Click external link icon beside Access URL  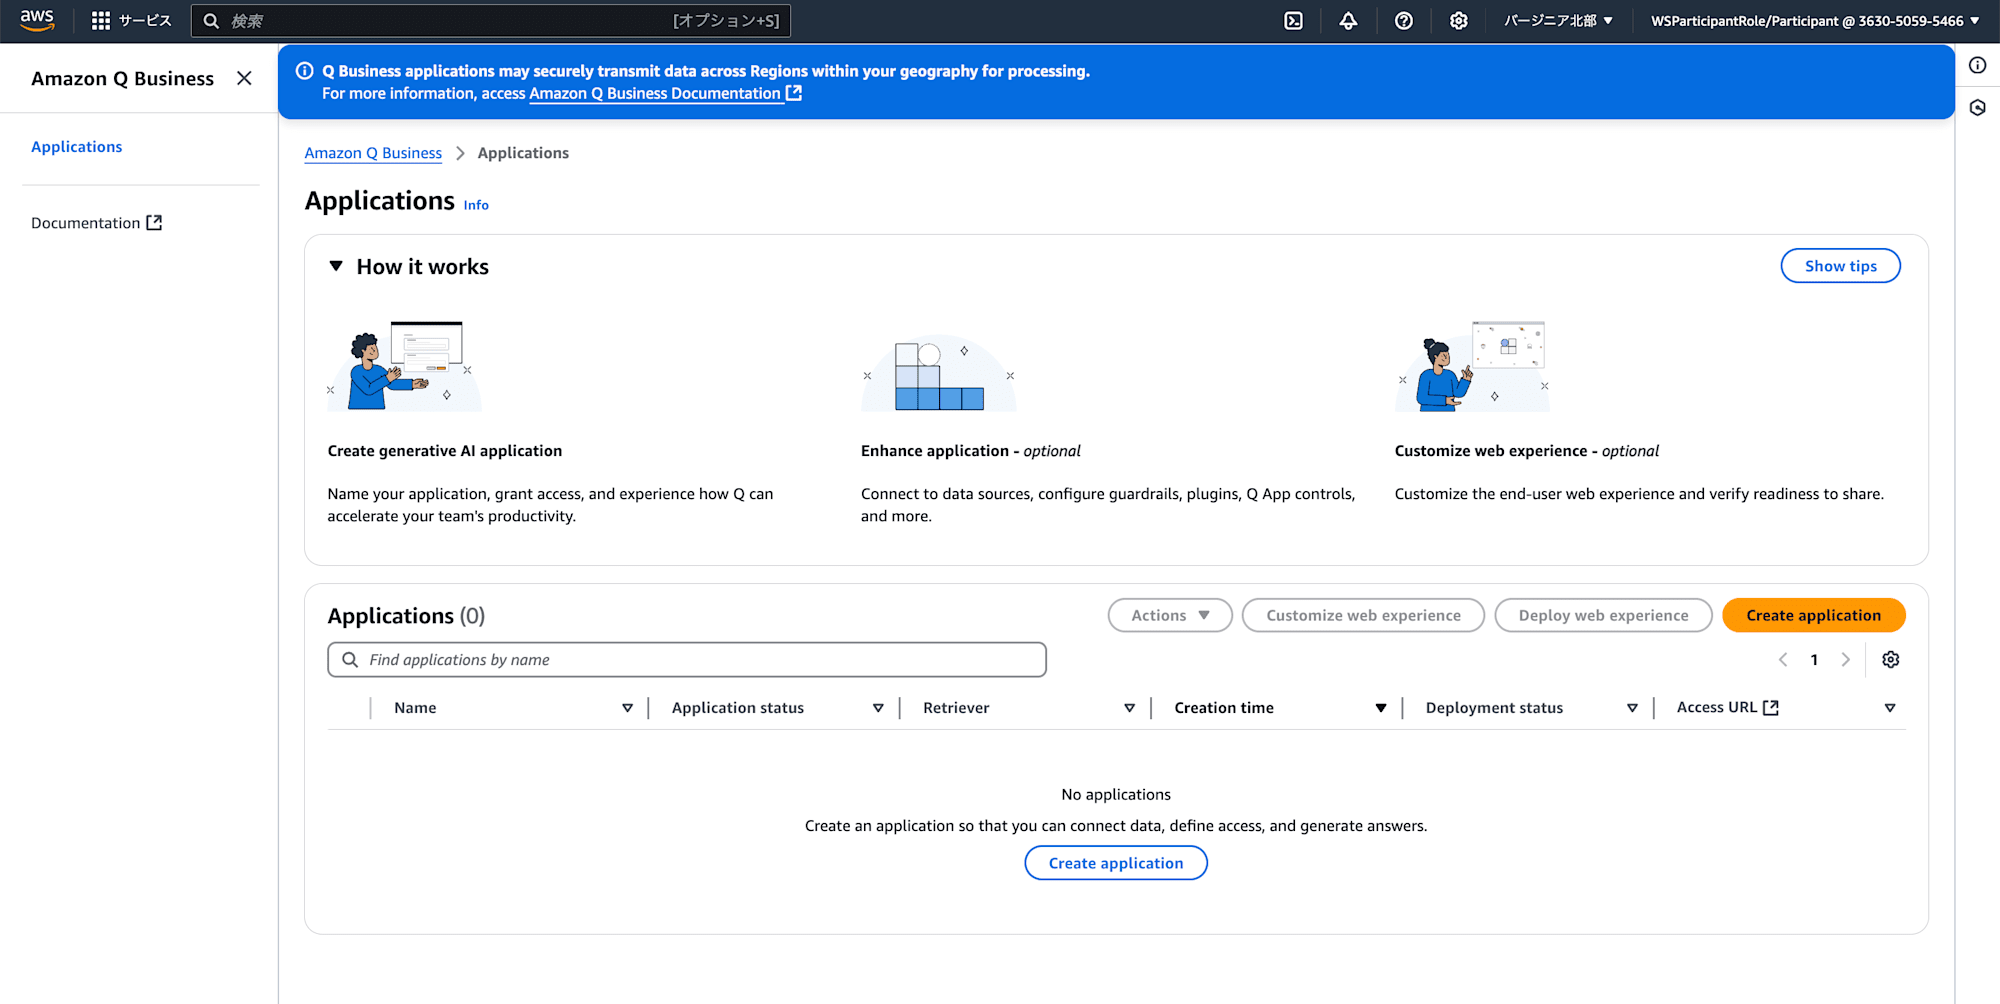1771,707
